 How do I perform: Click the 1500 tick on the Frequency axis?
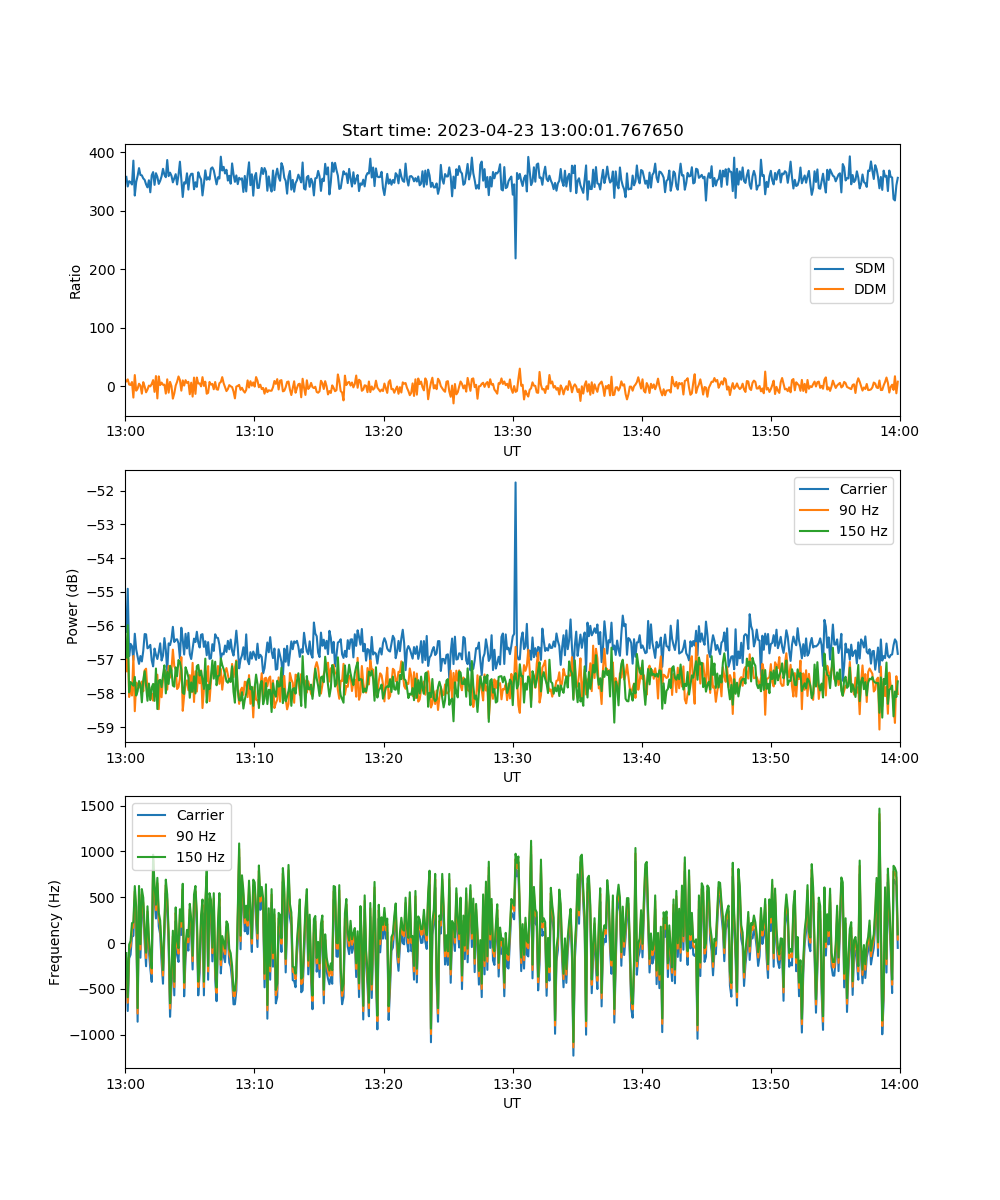click(100, 806)
